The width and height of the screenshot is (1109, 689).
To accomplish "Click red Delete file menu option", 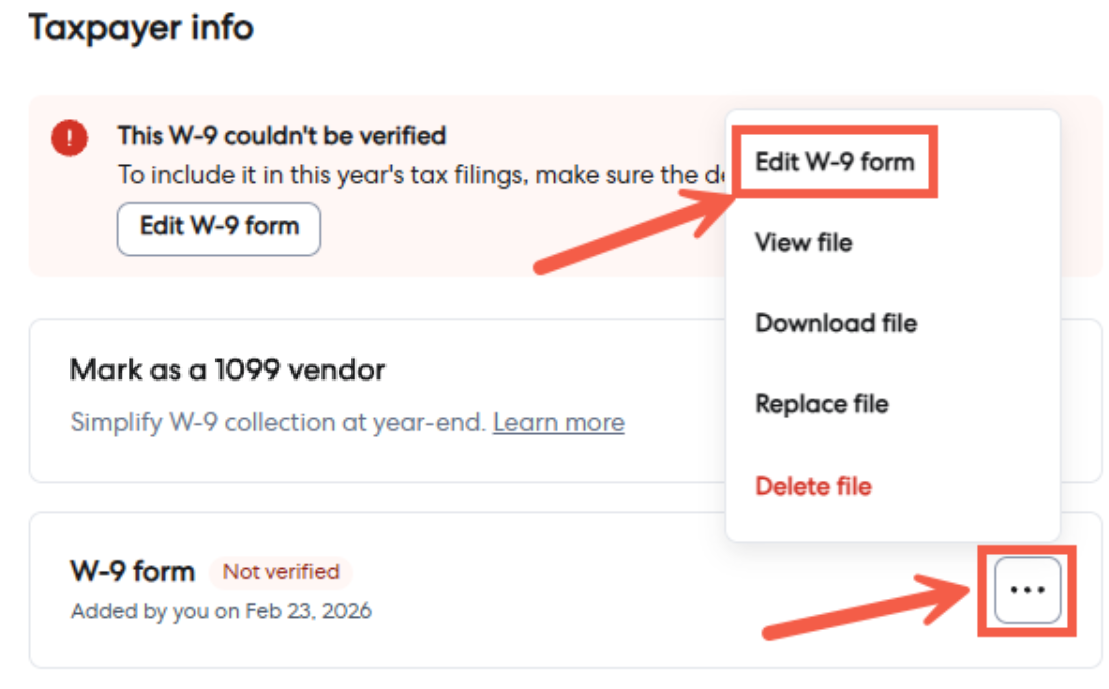I will tap(813, 487).
